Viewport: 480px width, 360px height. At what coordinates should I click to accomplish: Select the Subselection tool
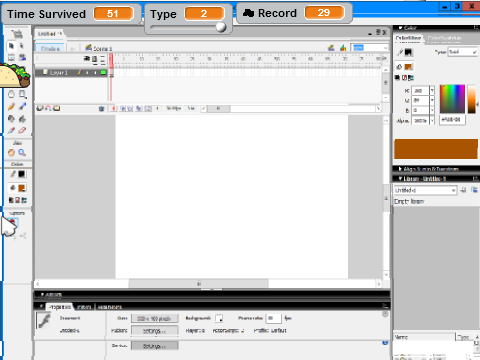coord(22,46)
